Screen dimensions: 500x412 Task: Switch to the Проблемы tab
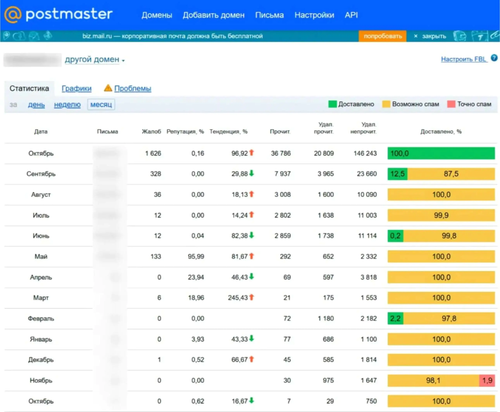pyautogui.click(x=133, y=88)
